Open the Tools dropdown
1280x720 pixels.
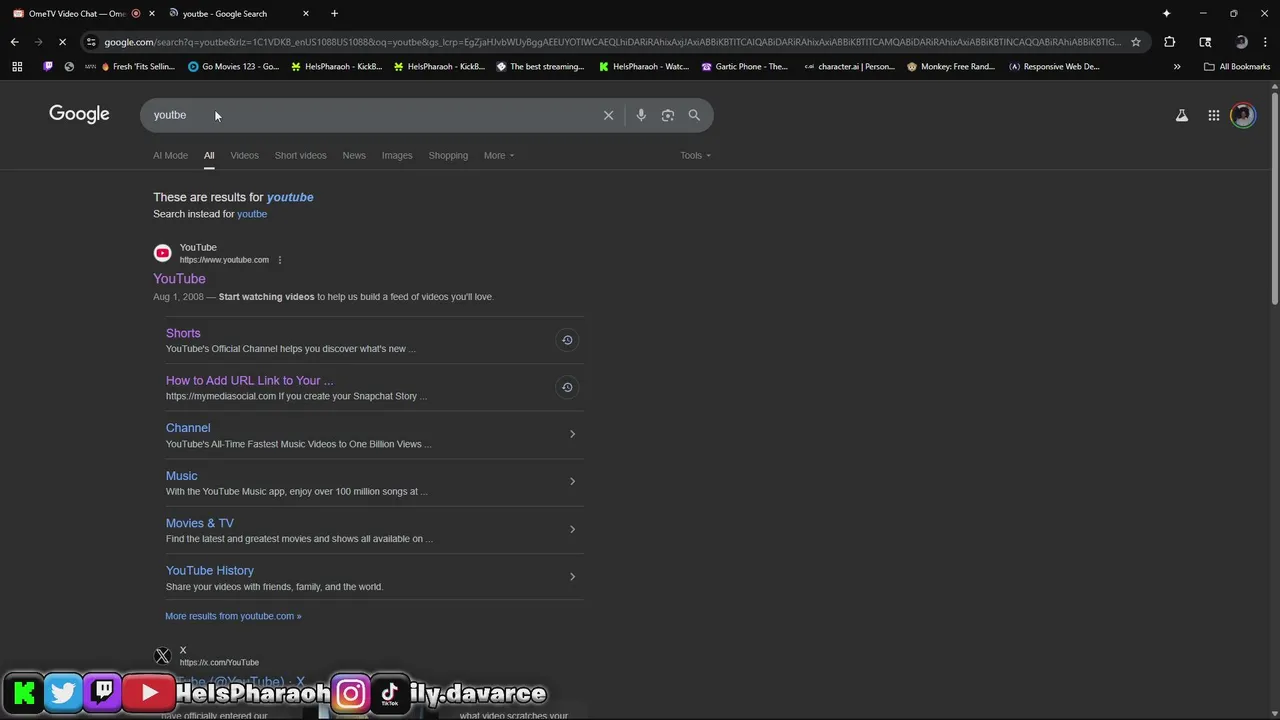coord(696,155)
